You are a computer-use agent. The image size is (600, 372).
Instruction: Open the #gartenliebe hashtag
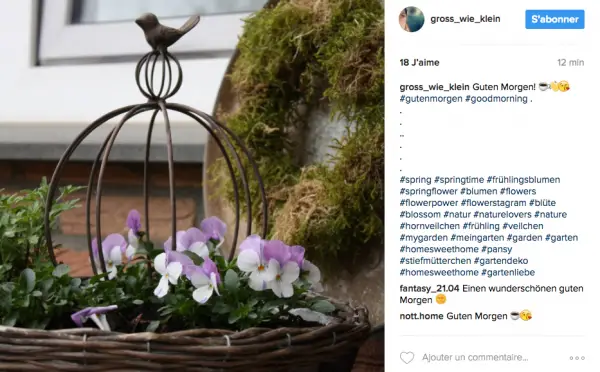[508, 272]
